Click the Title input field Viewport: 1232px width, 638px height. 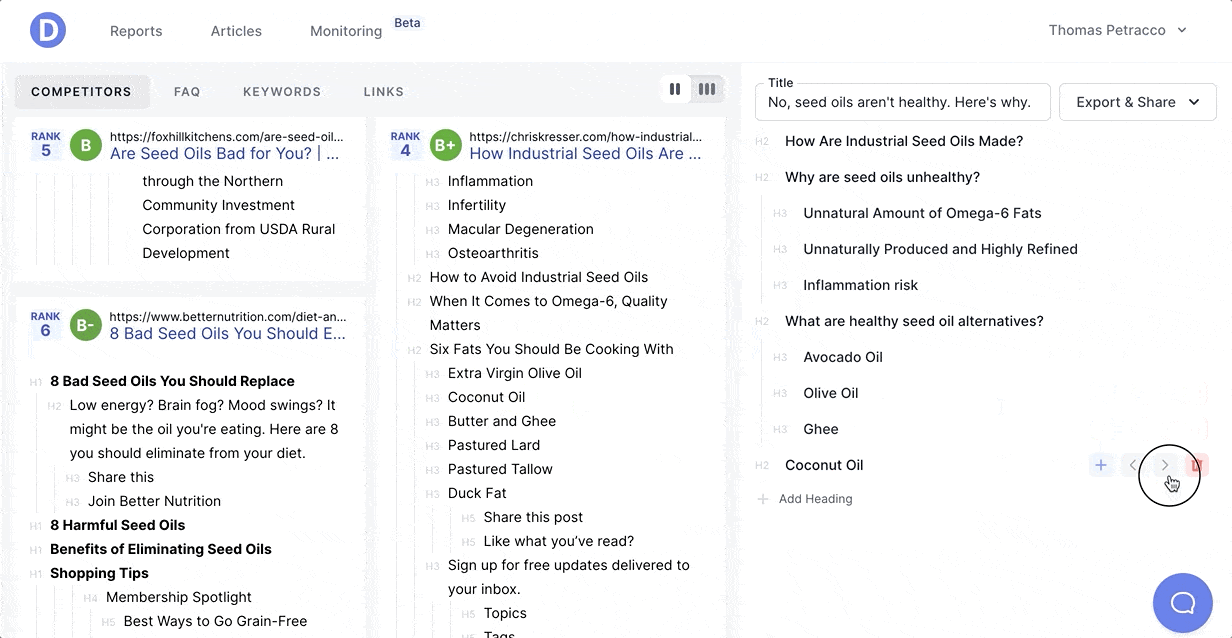point(903,102)
